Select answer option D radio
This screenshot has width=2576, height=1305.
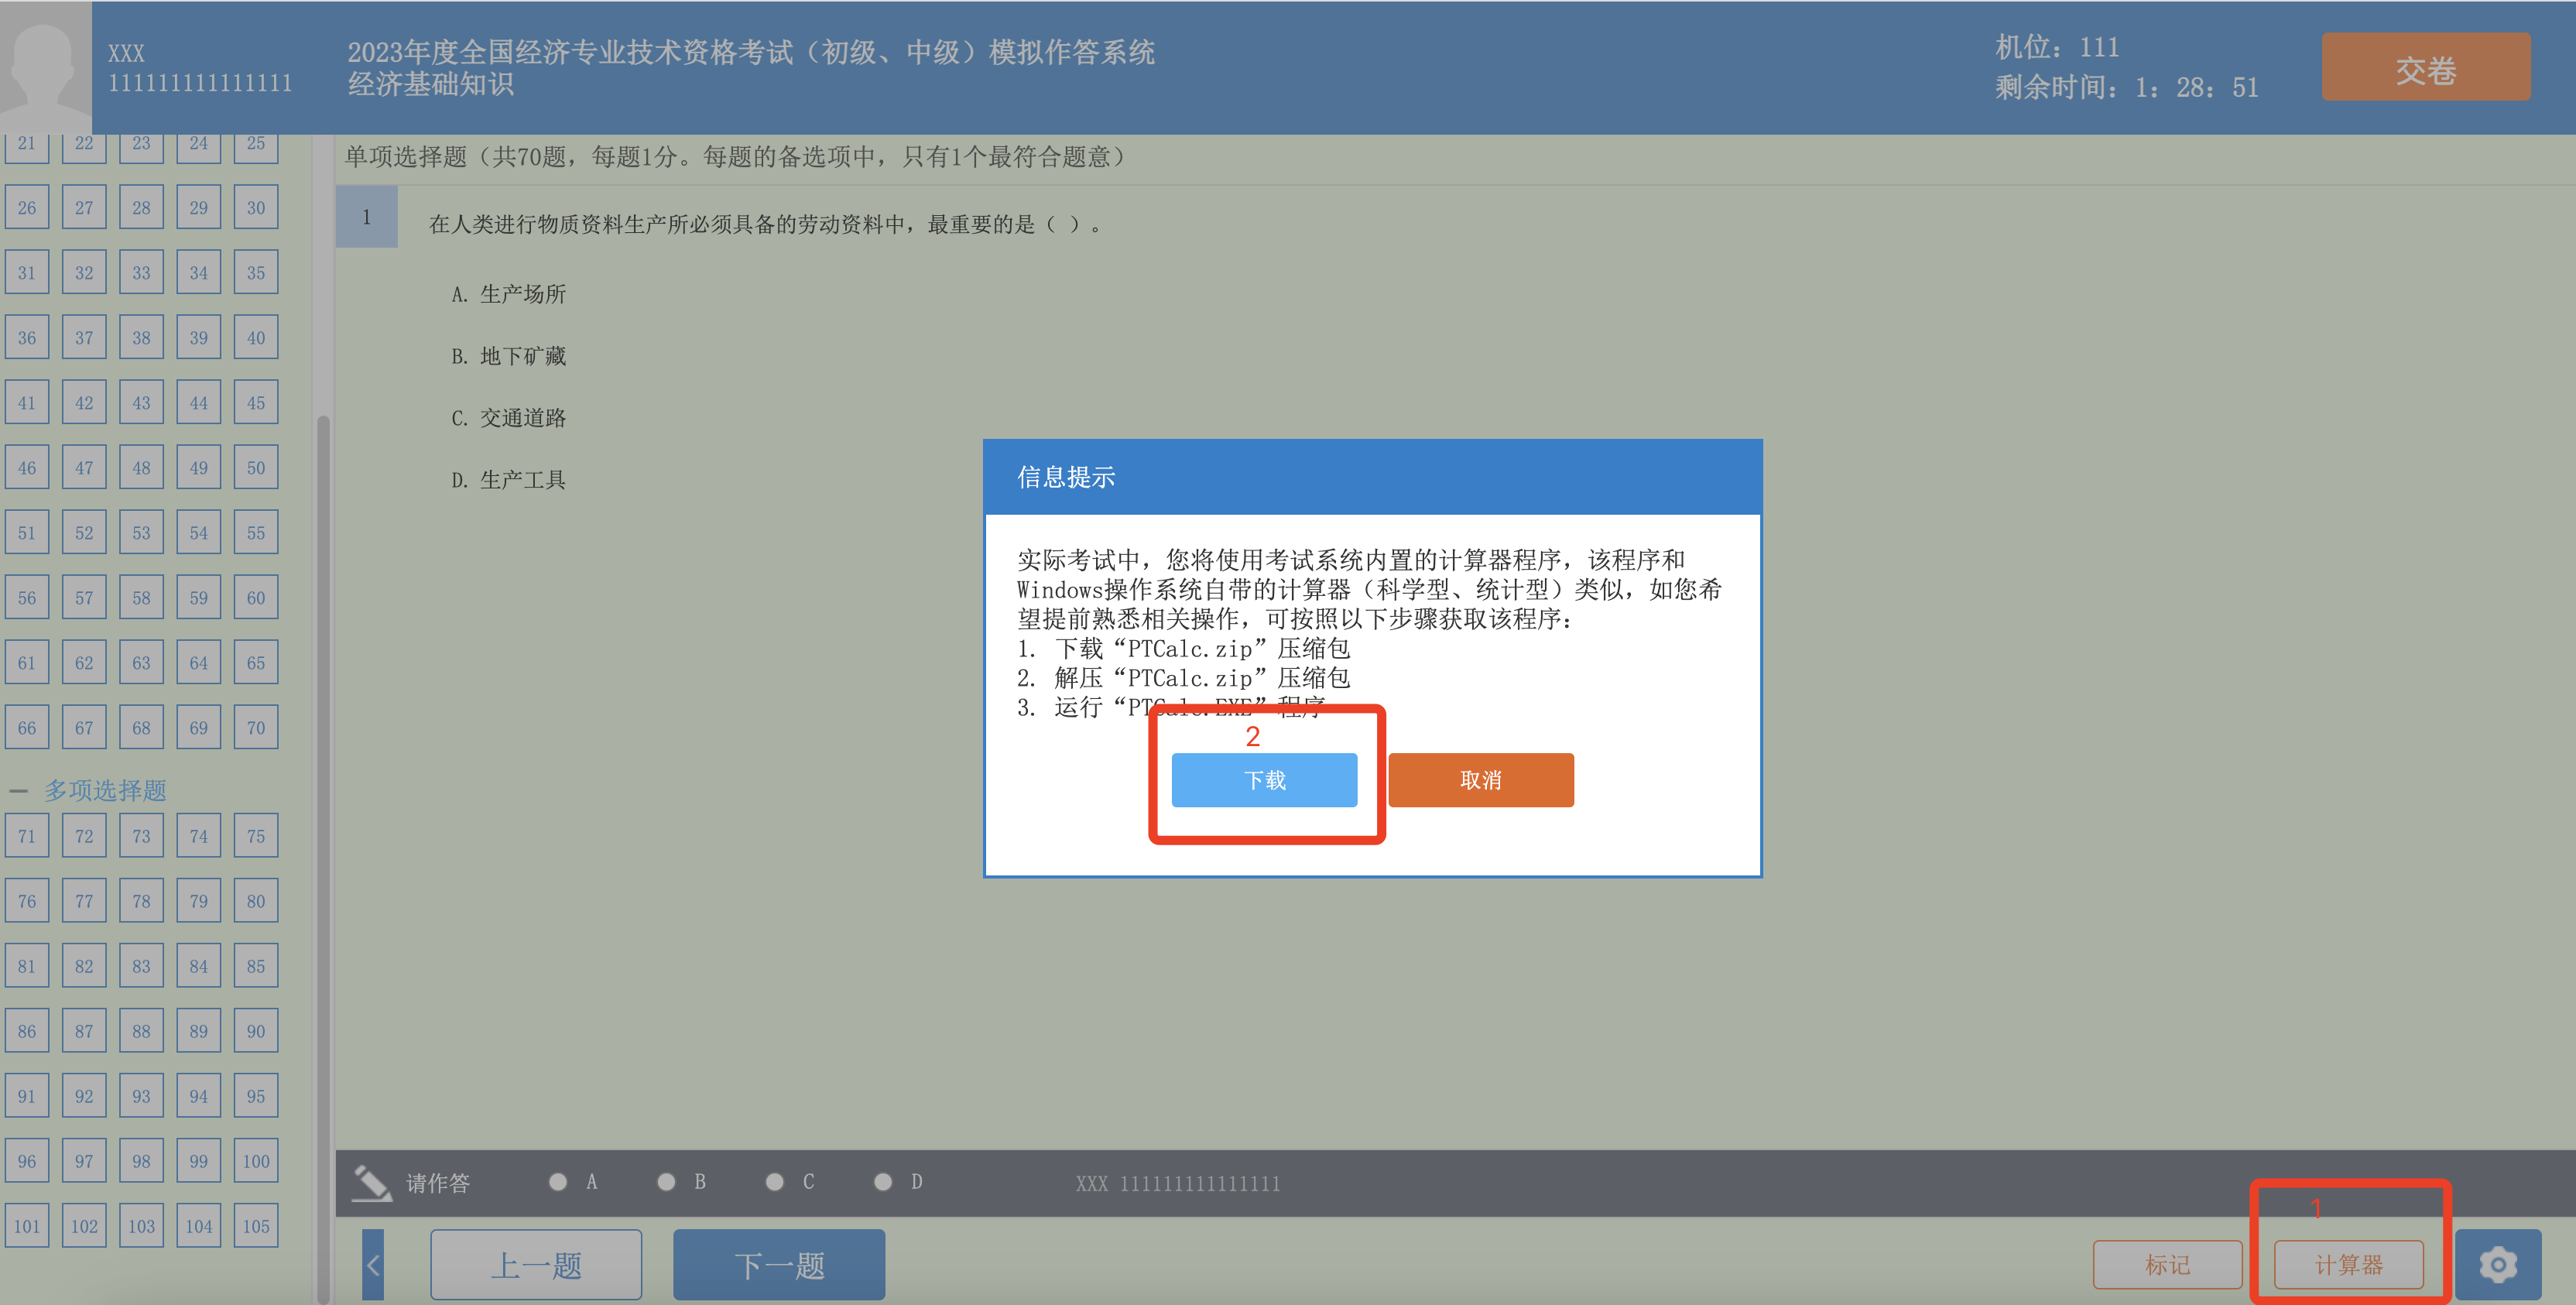tap(882, 1182)
